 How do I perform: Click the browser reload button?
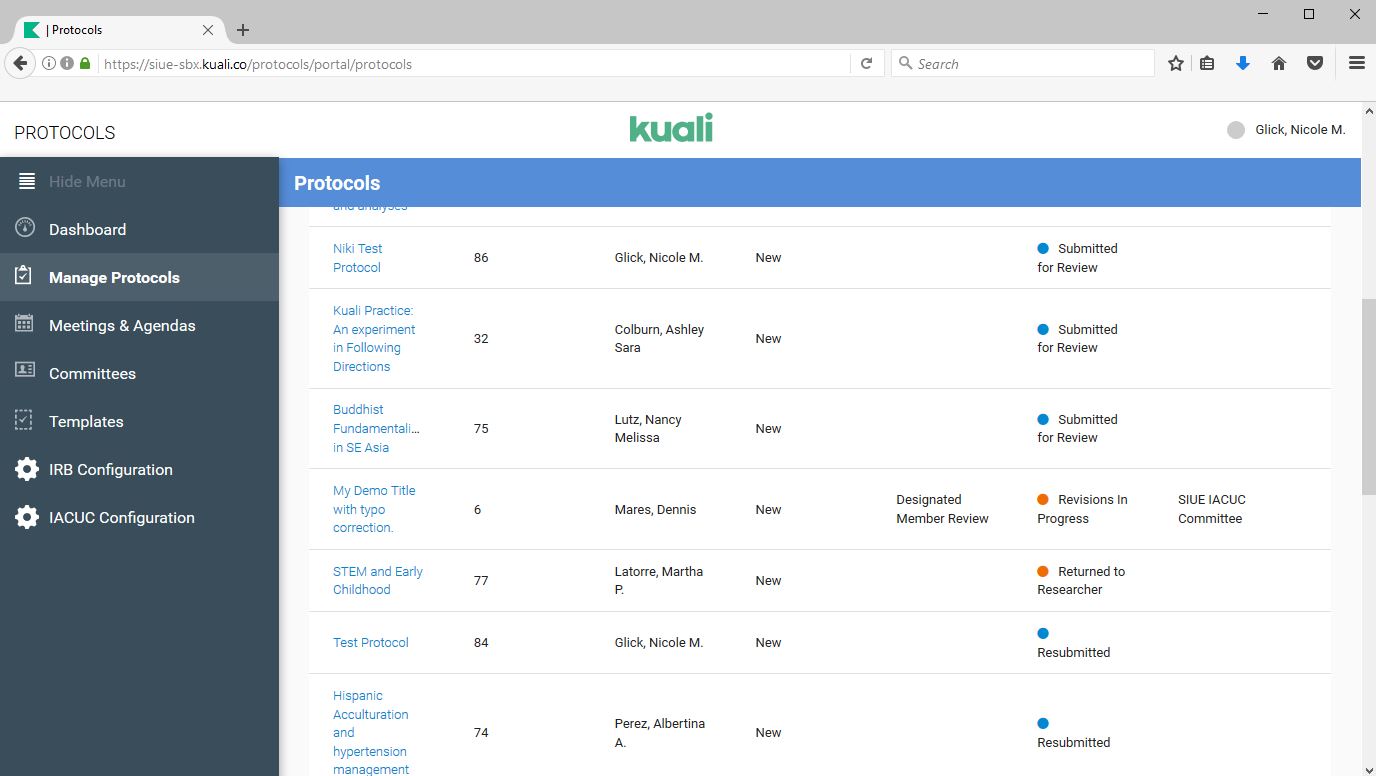pyautogui.click(x=867, y=63)
